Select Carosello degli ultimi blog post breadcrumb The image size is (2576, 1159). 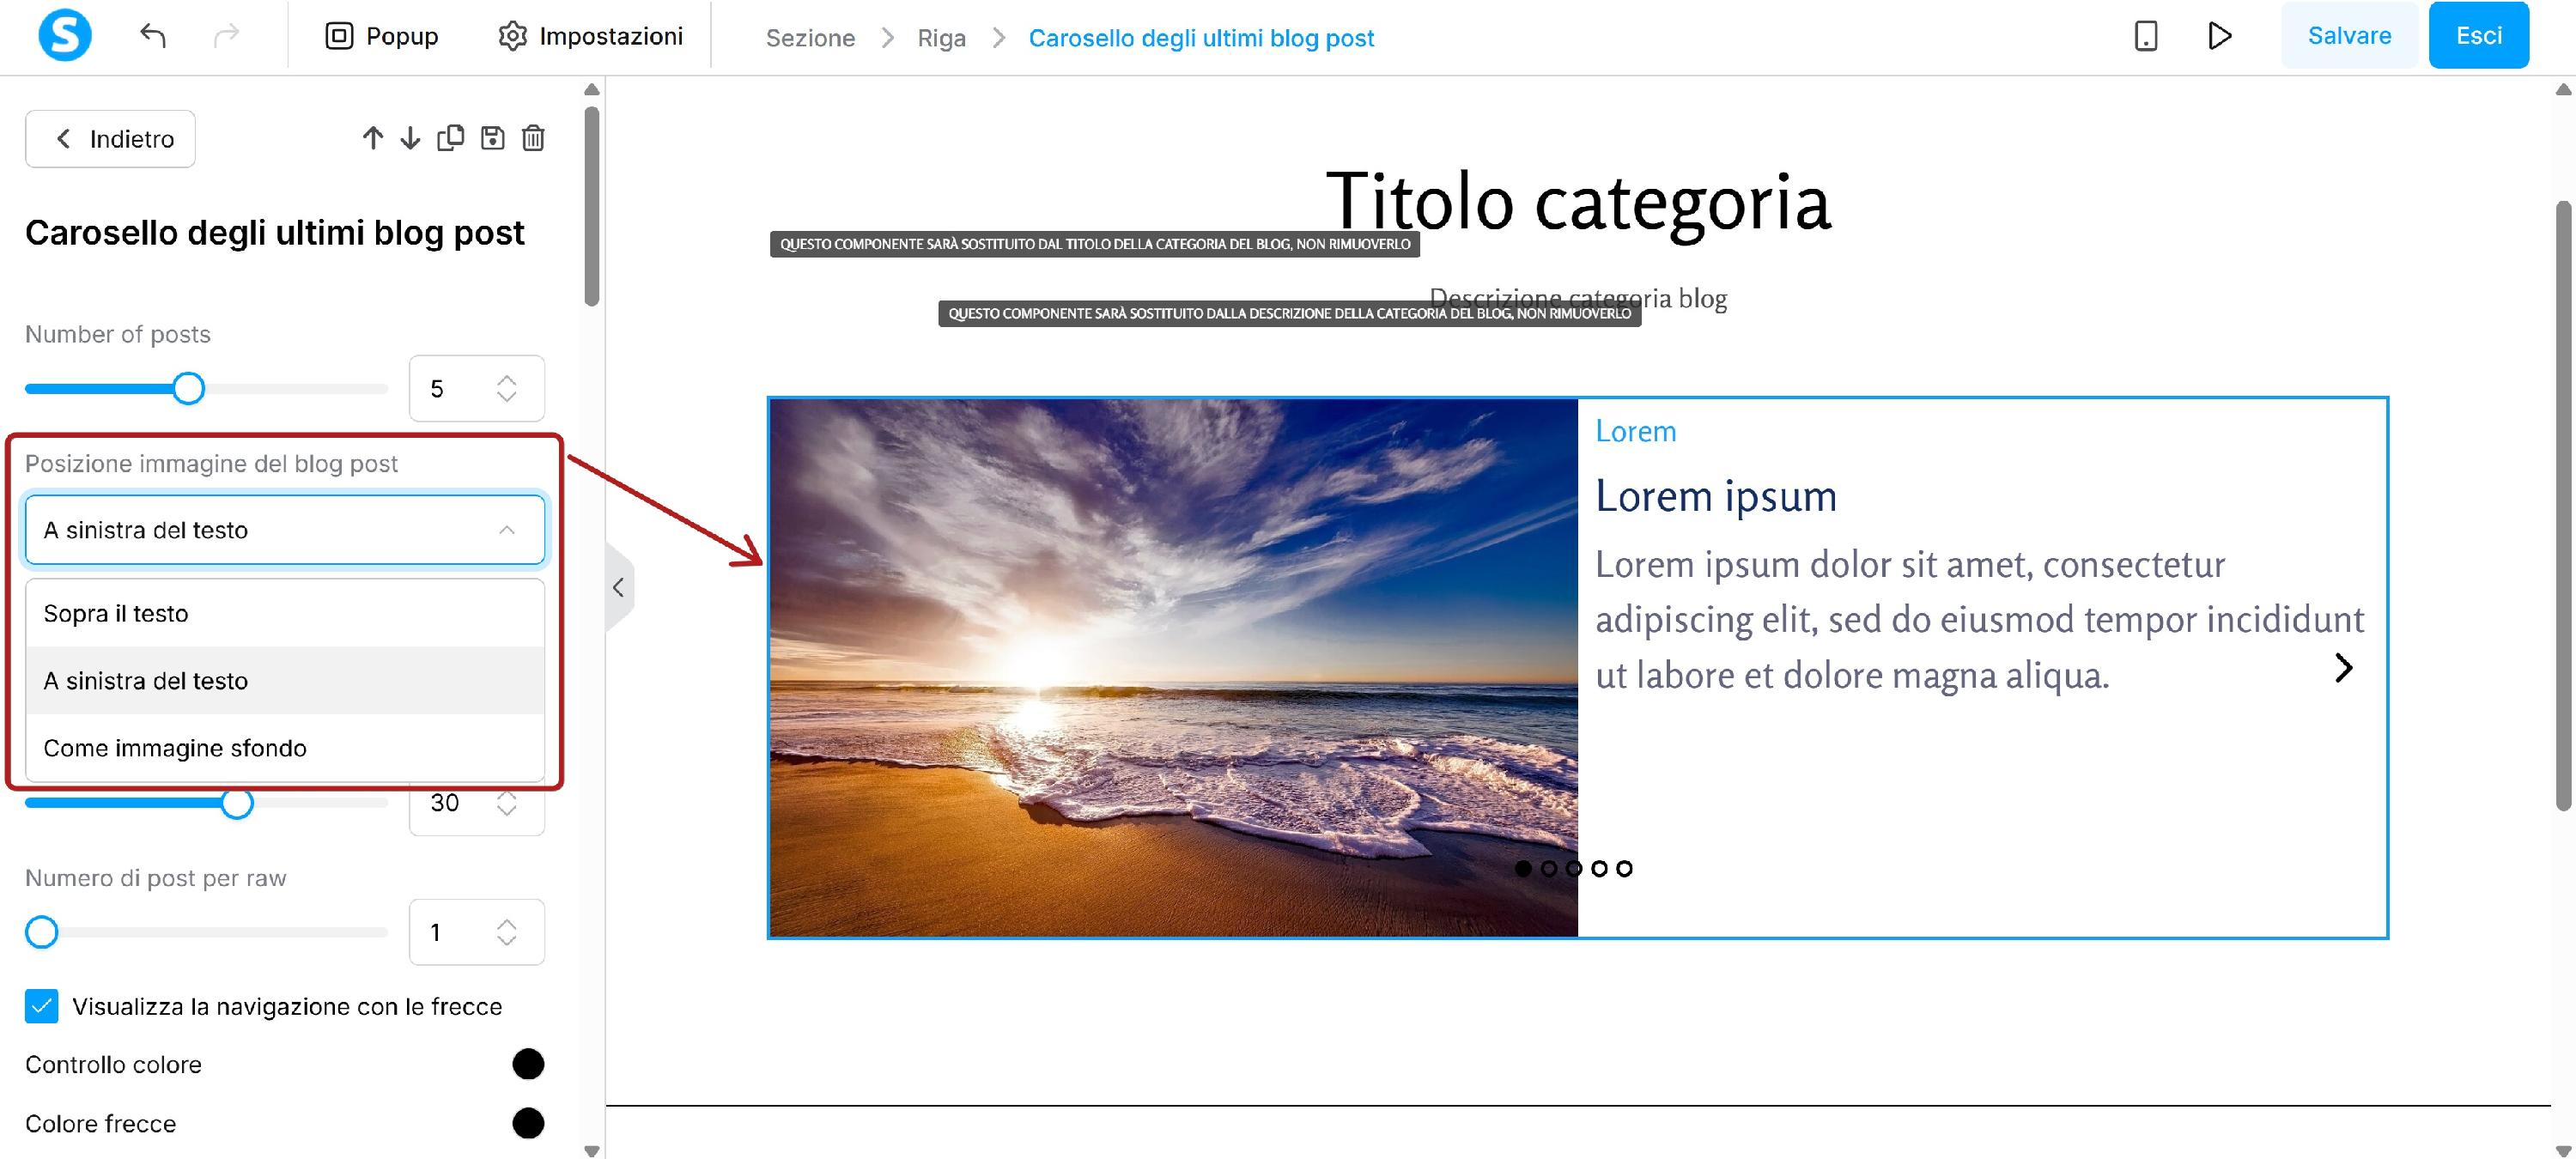(1201, 38)
